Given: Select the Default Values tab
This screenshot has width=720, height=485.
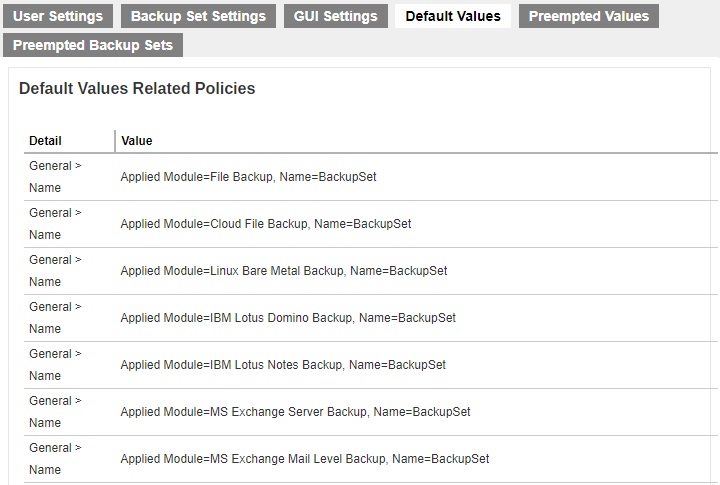Looking at the screenshot, I should [453, 16].
